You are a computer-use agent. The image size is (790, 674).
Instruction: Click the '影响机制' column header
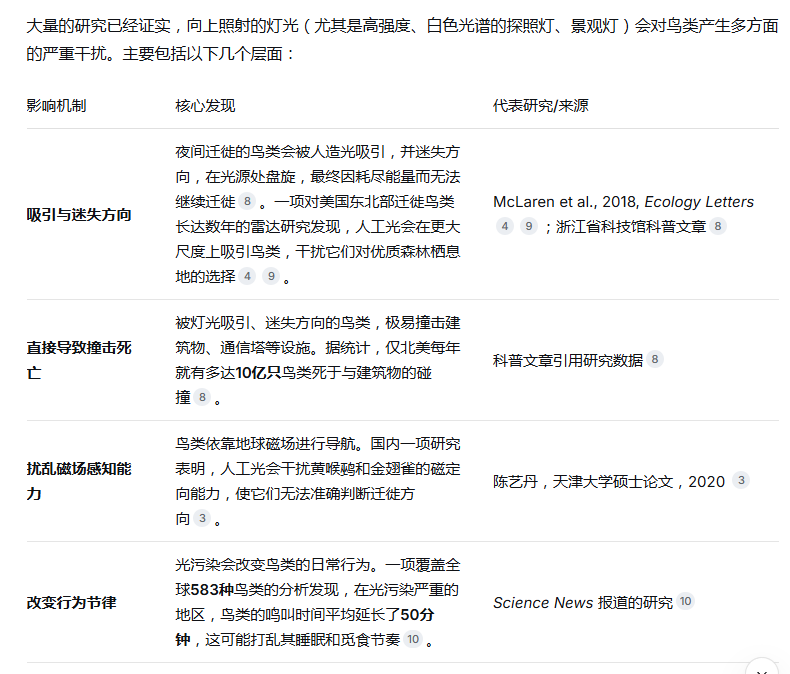[56, 105]
